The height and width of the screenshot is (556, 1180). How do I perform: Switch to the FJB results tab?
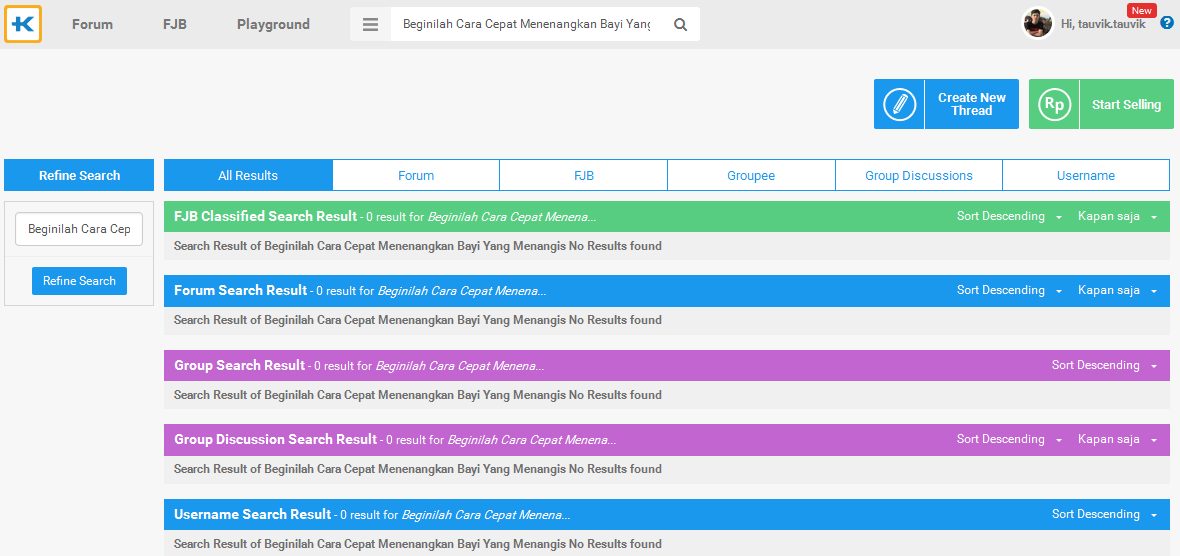[x=583, y=175]
